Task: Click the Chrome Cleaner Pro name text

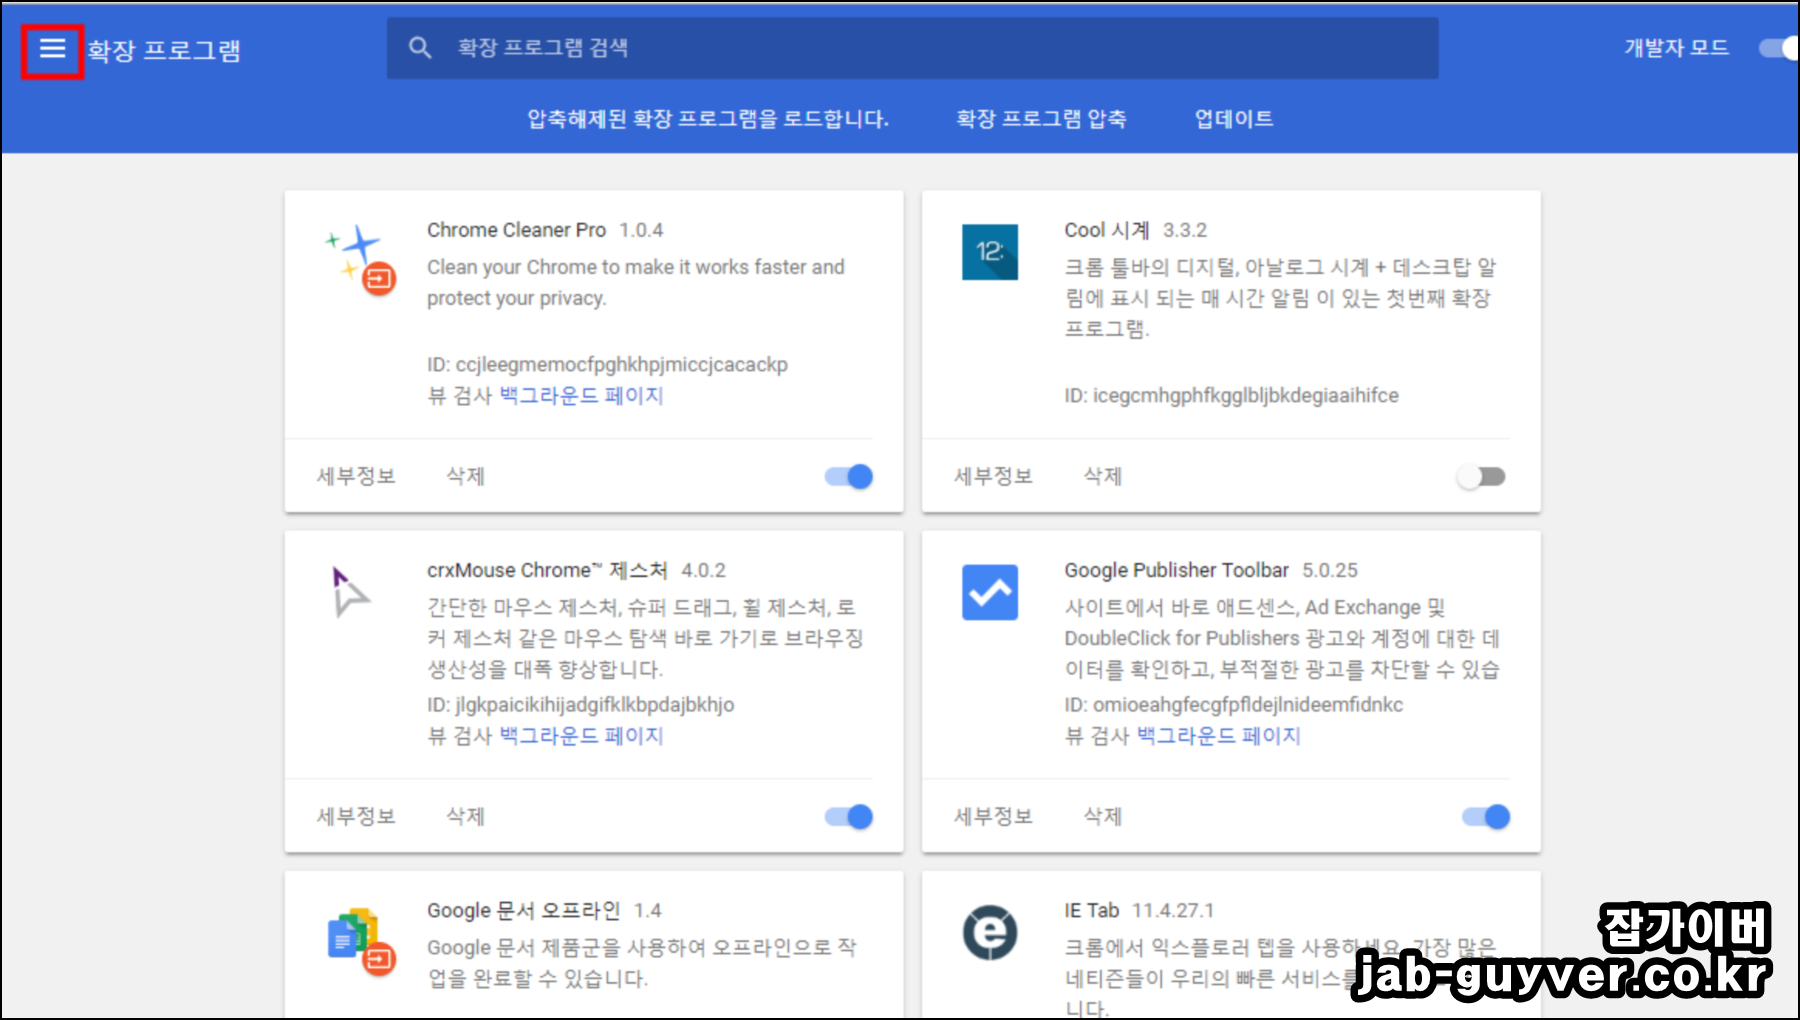Action: 516,230
